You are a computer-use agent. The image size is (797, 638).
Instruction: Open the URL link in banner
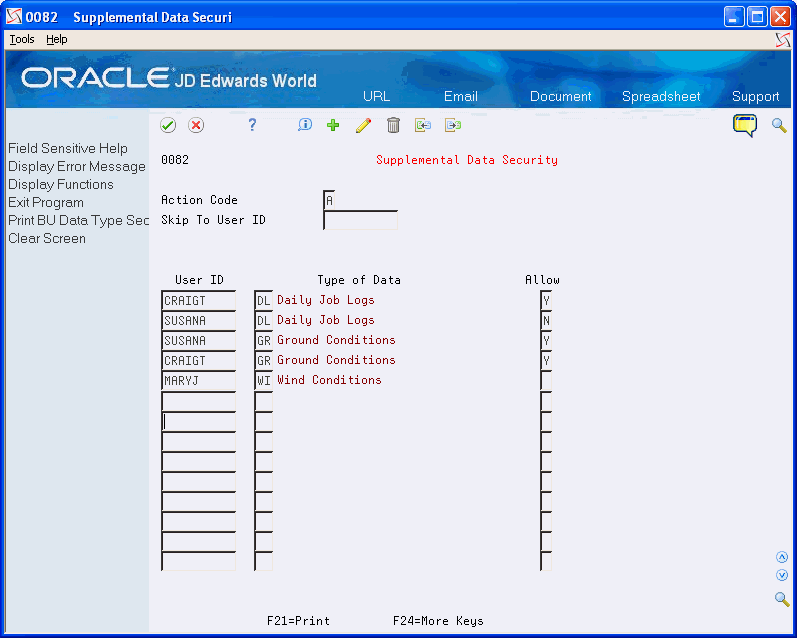[x=377, y=96]
